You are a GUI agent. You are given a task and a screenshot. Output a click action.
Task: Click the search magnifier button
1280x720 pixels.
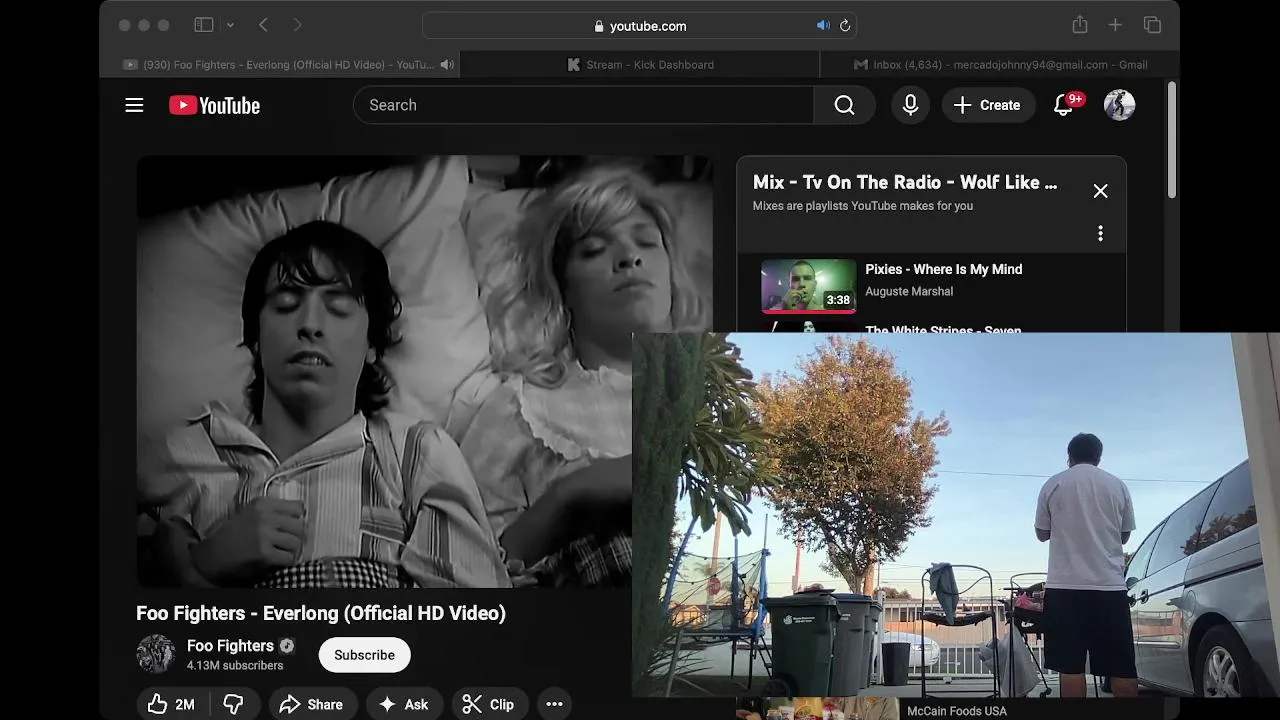844,105
